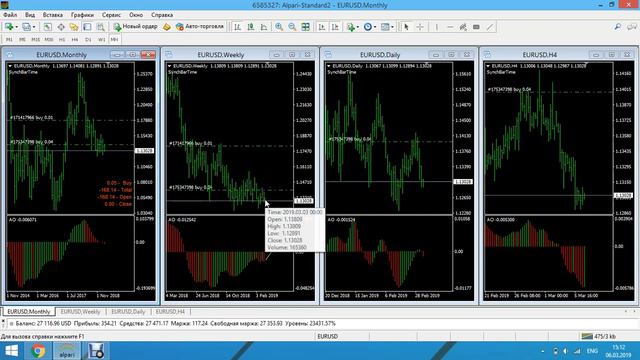Open the Вид menu
Viewport: 640px width, 360px height.
30,15
